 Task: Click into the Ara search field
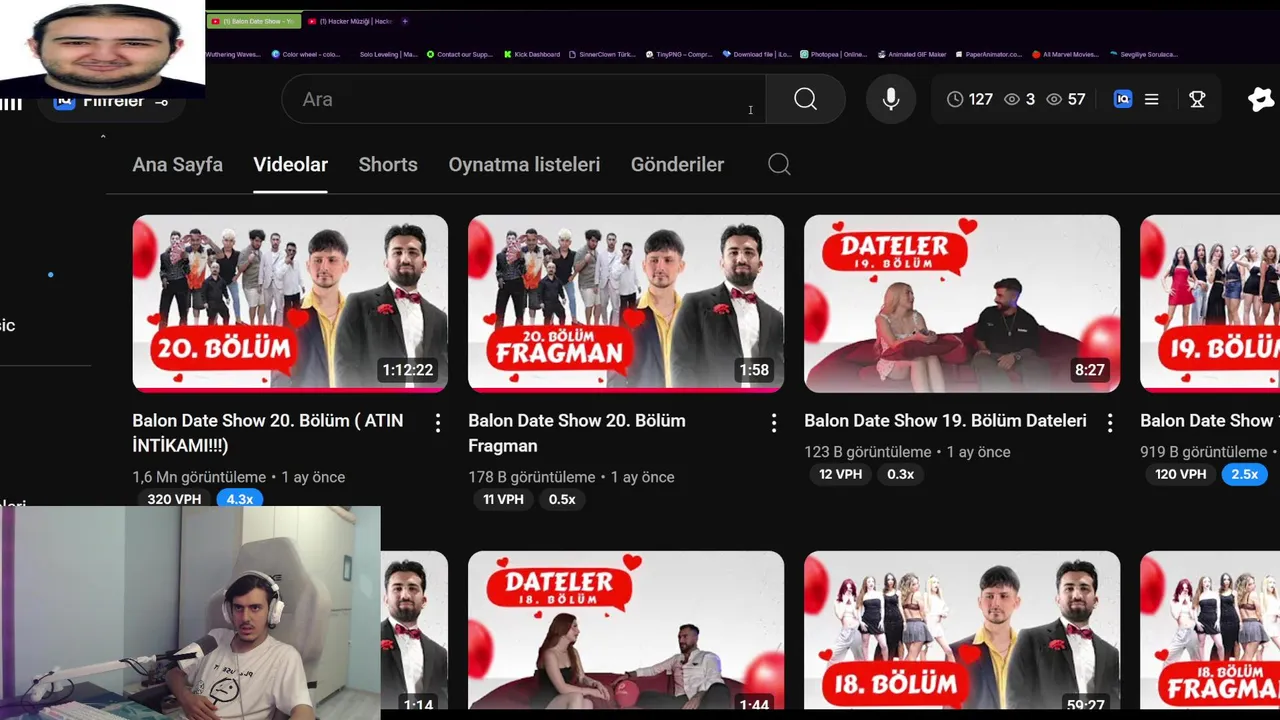(x=523, y=99)
